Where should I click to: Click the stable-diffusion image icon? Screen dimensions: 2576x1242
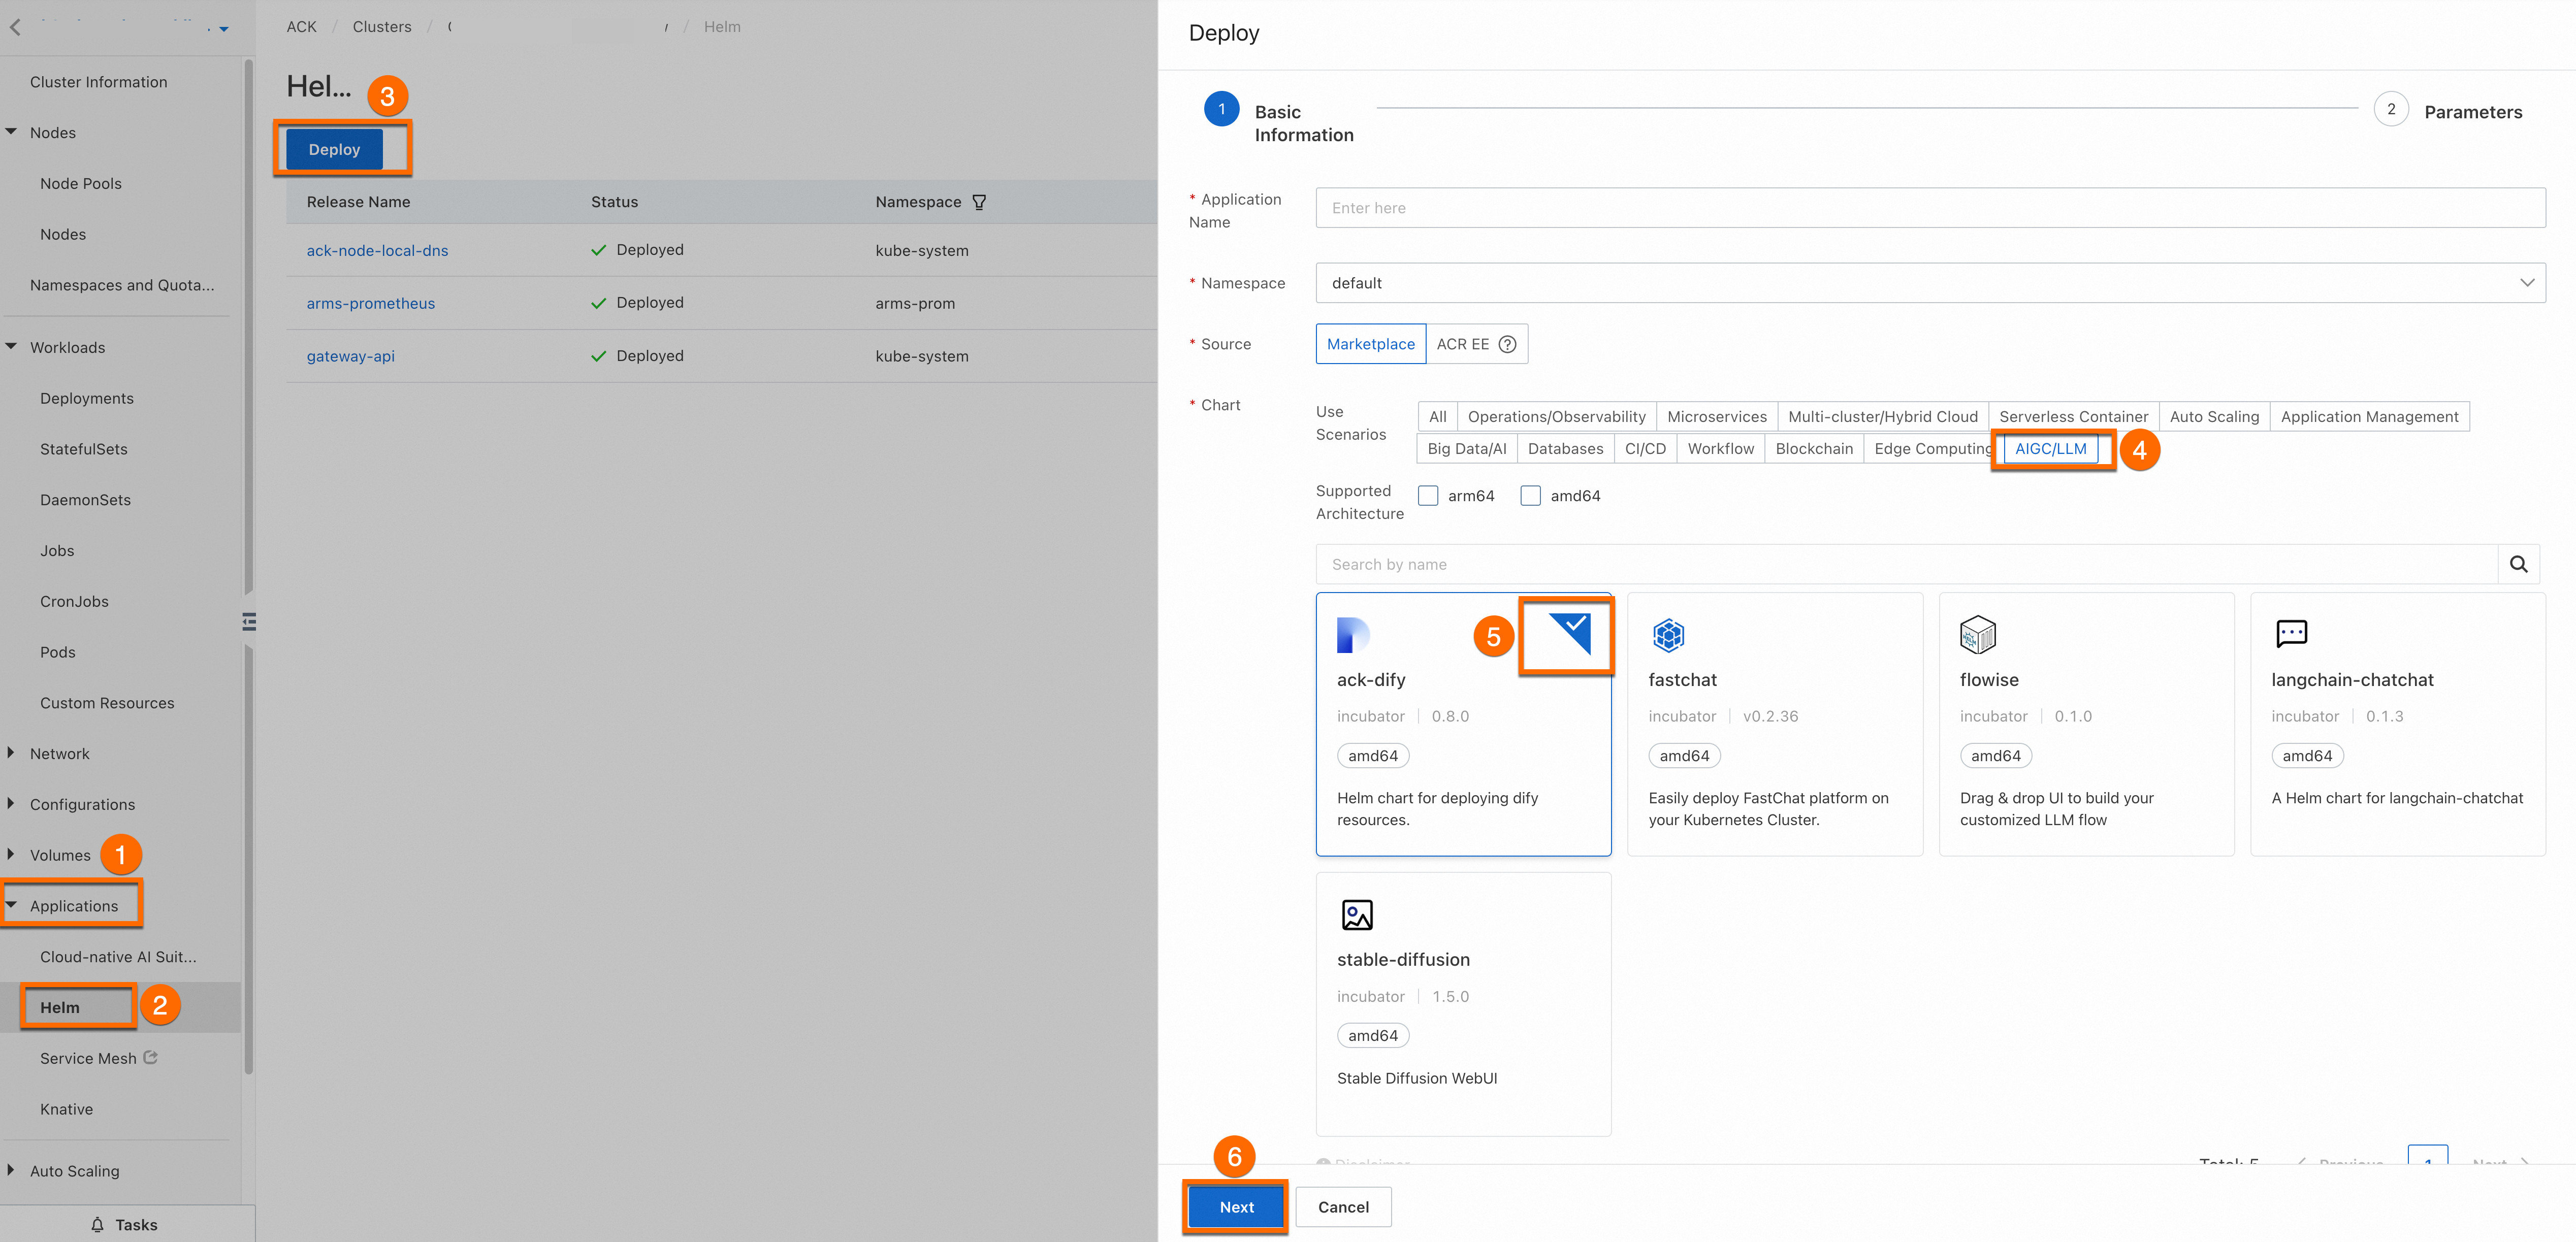1357,914
